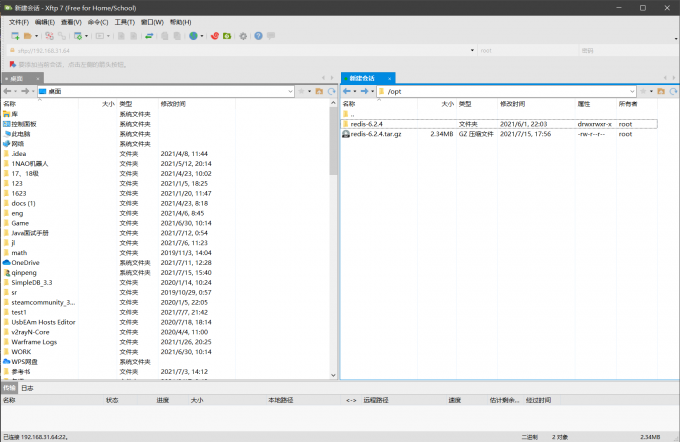Select the OneDrive item in the local list
The height and width of the screenshot is (442, 680).
[25, 263]
